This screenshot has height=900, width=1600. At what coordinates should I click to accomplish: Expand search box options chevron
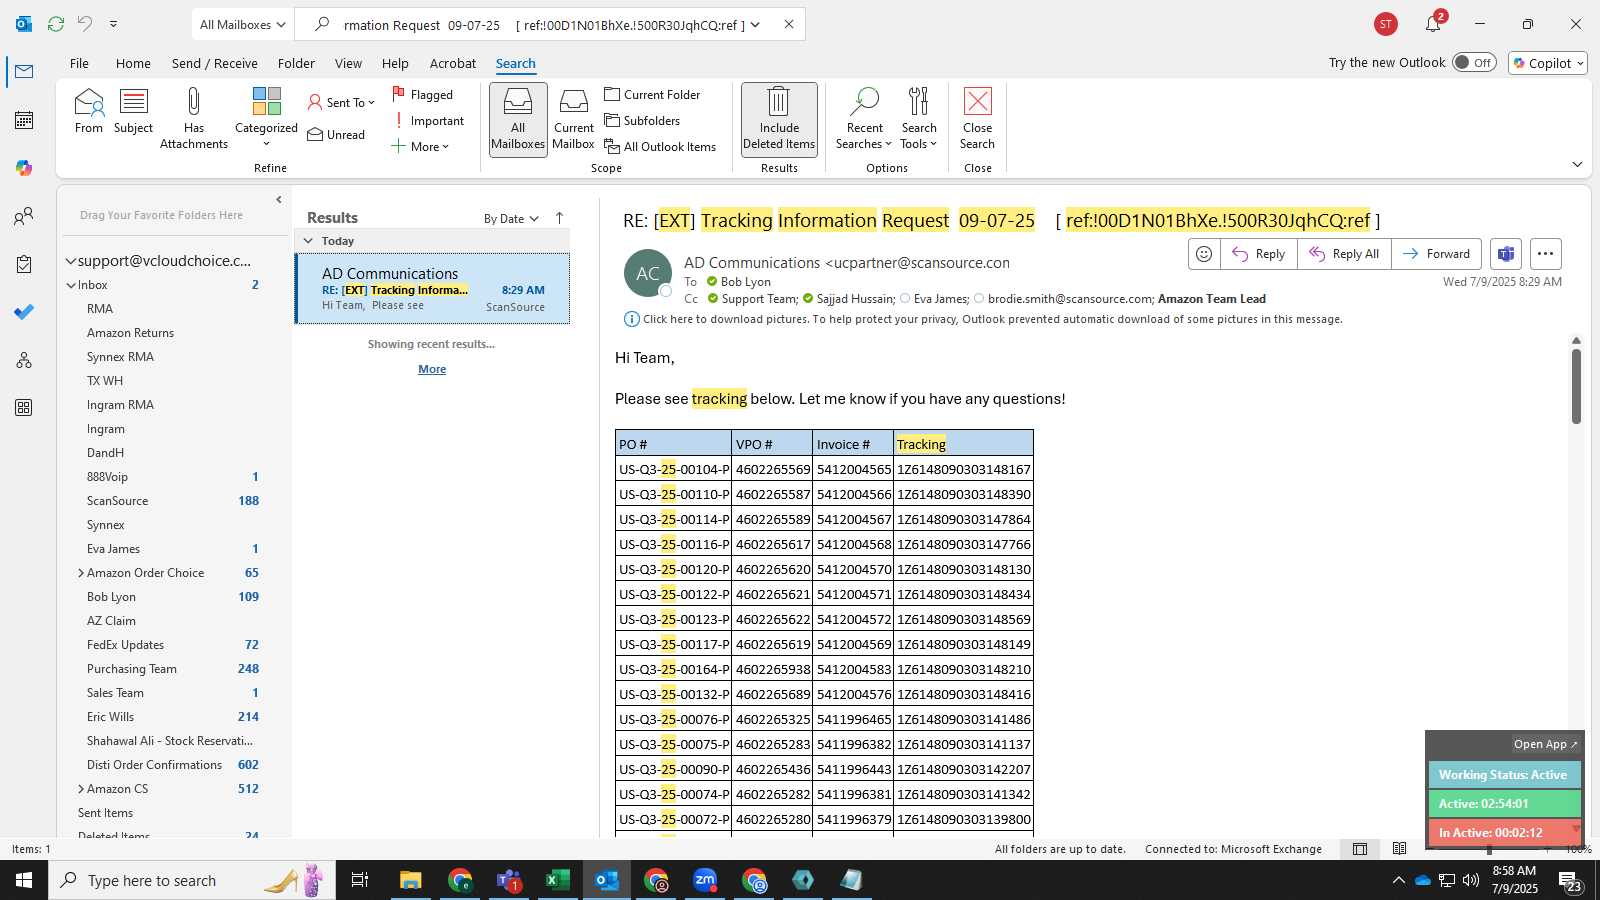tap(755, 24)
